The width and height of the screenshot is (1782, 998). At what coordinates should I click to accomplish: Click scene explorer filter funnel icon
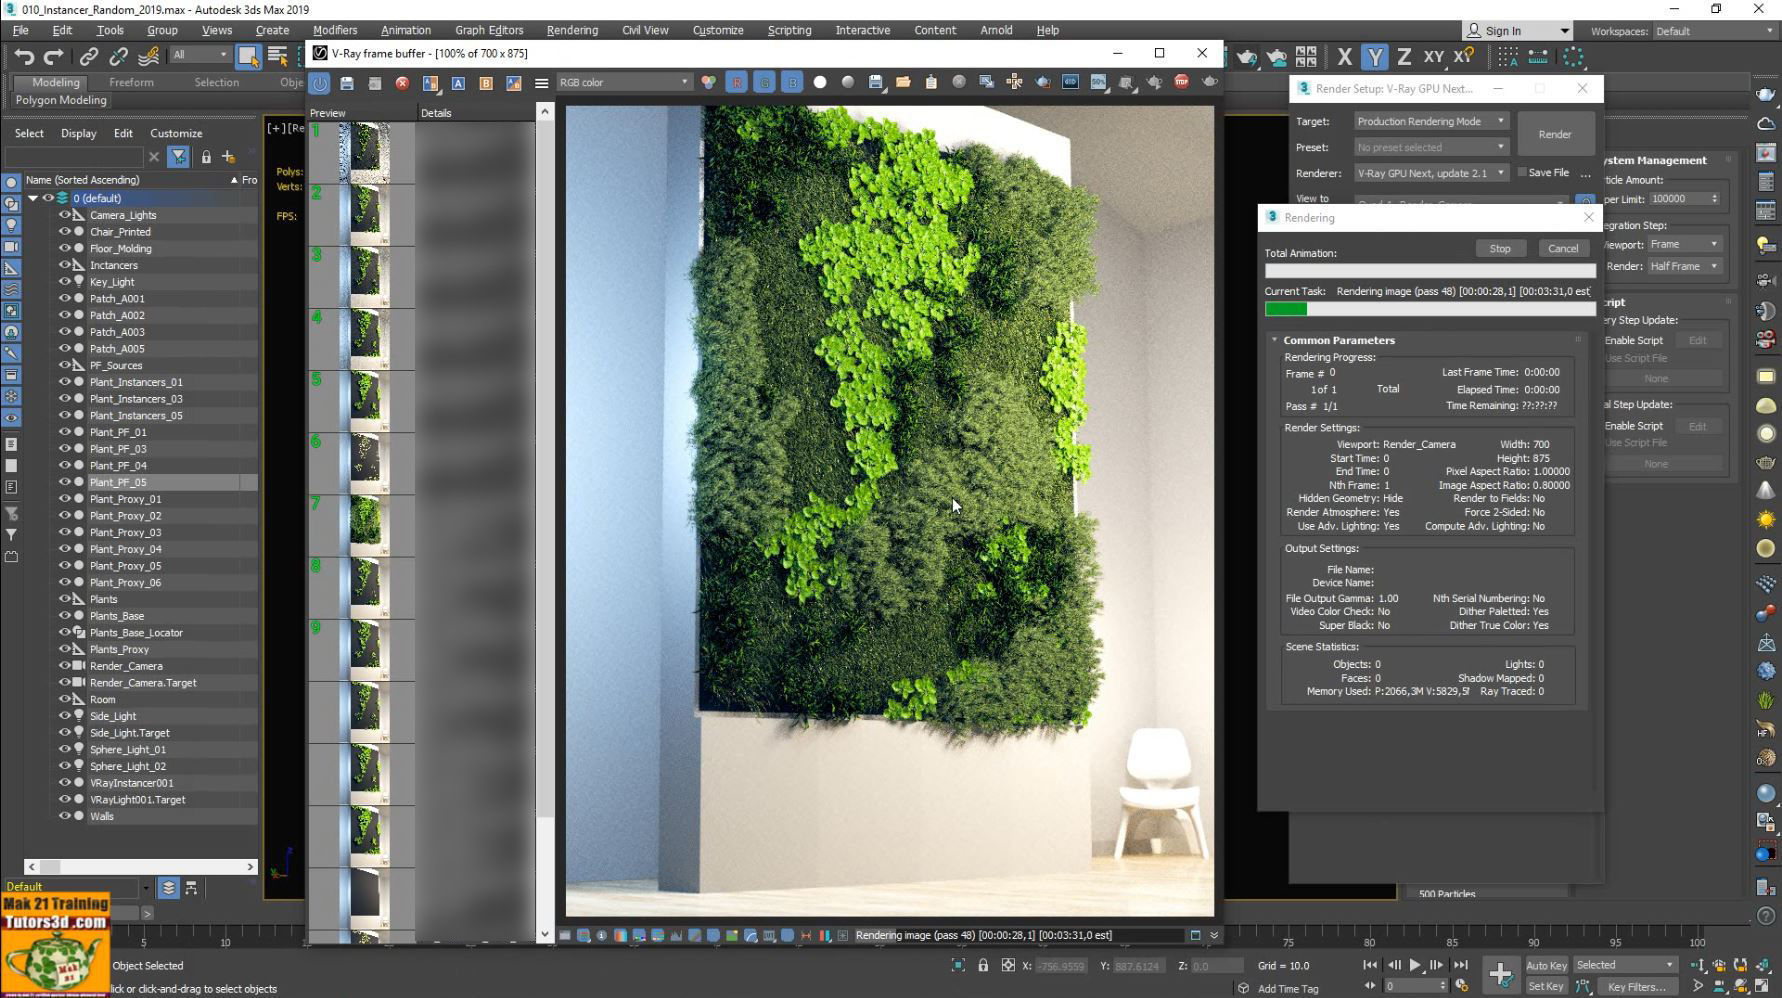pyautogui.click(x=178, y=157)
